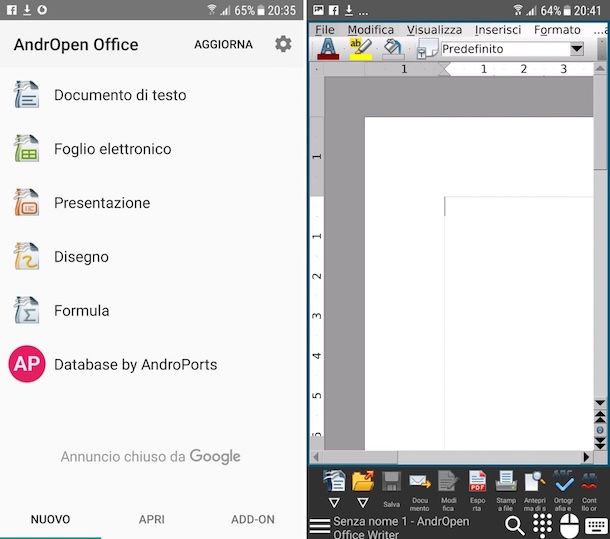Screen dimensions: 610x539
Task: Create a new Documento di testo
Action: [120, 95]
